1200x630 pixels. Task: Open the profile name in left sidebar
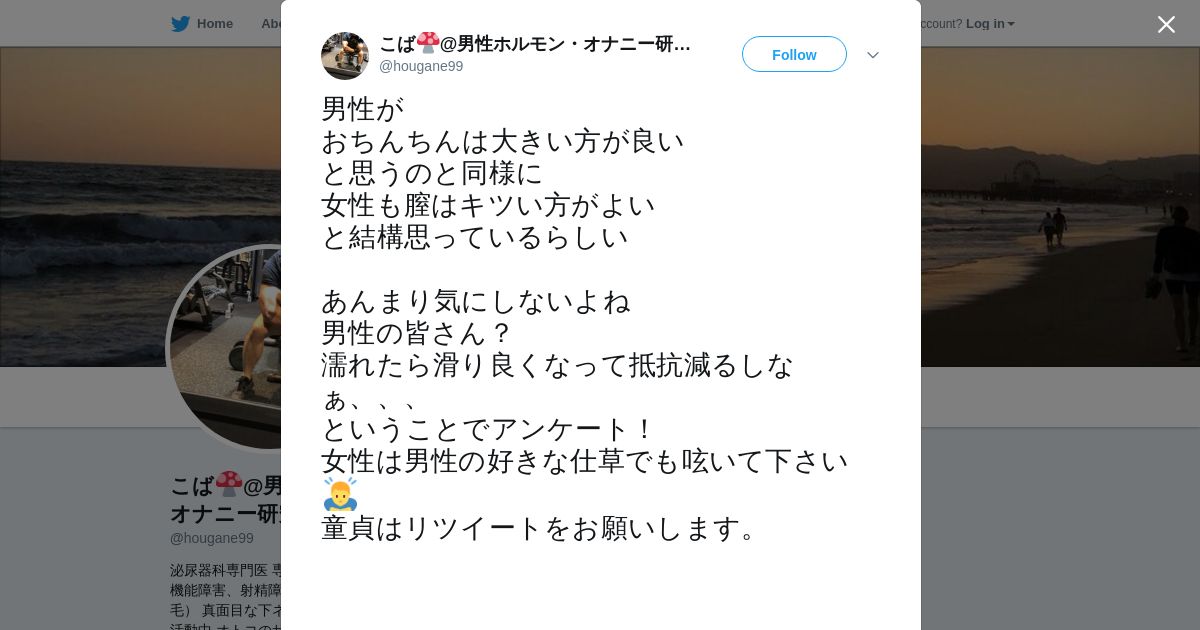point(226,499)
